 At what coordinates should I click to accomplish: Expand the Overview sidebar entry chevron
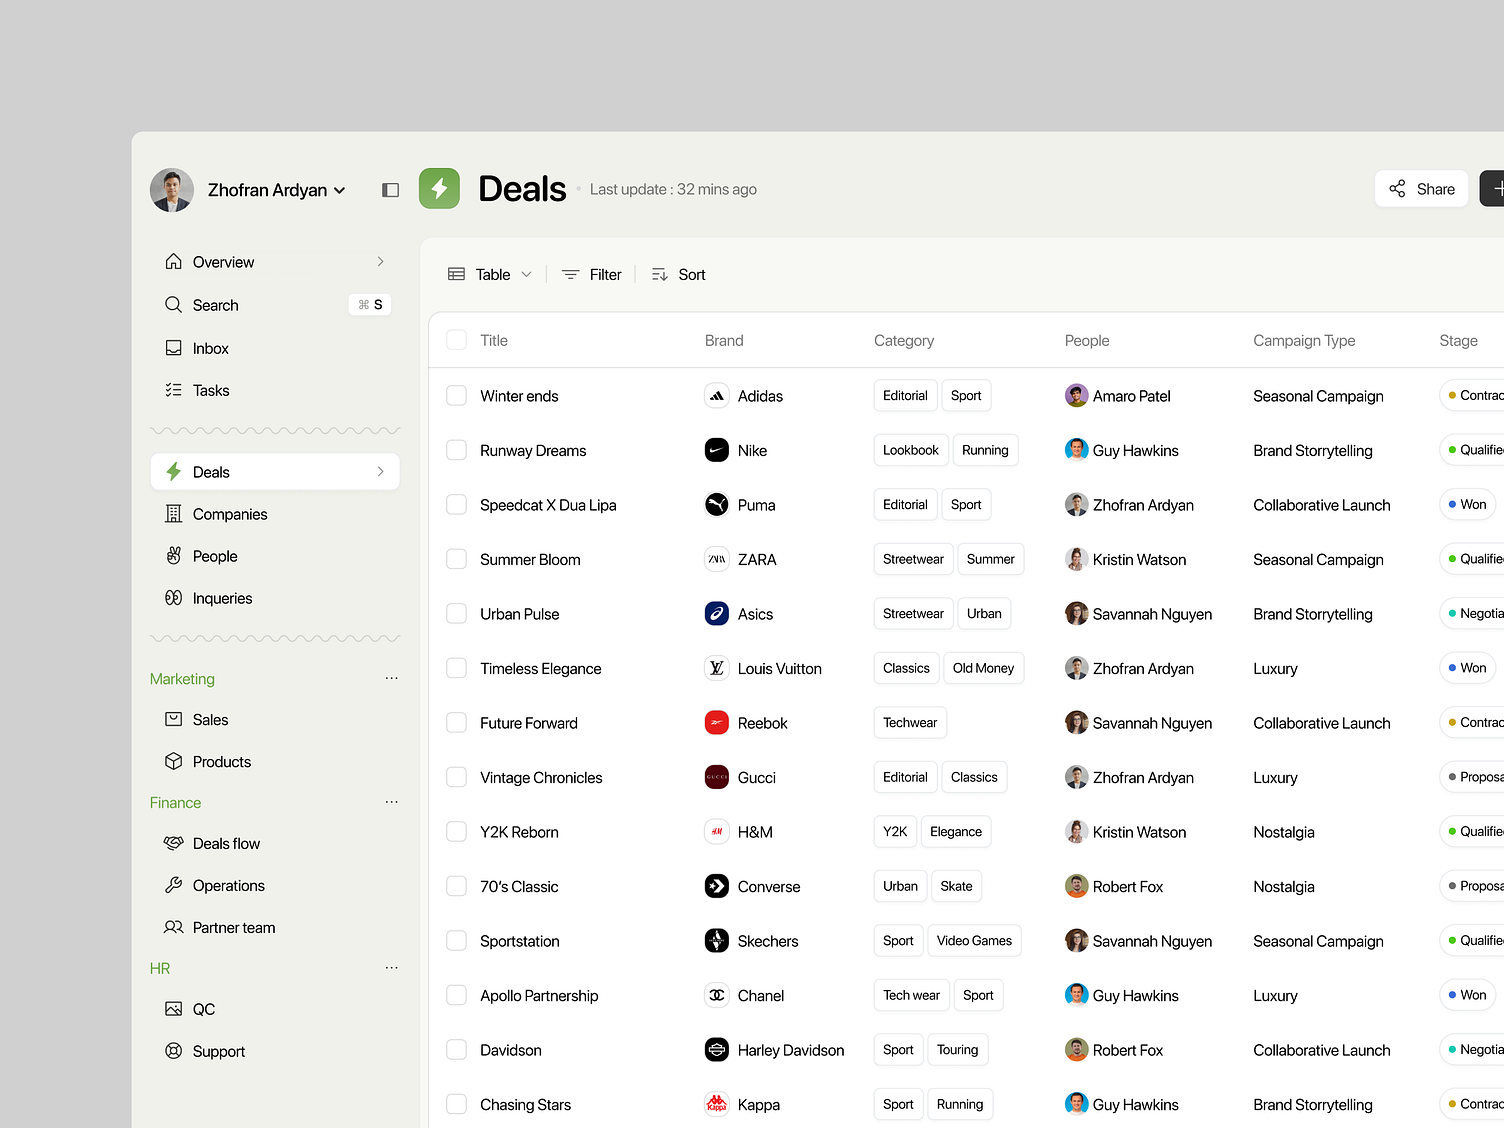pos(380,261)
